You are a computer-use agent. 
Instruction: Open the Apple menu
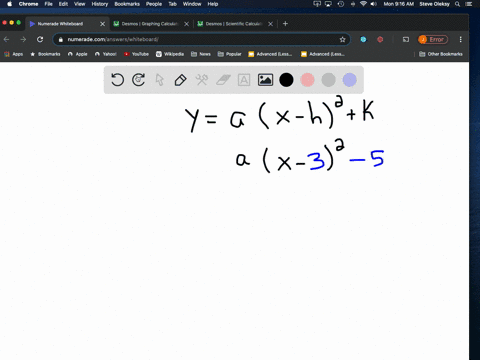(9, 4)
